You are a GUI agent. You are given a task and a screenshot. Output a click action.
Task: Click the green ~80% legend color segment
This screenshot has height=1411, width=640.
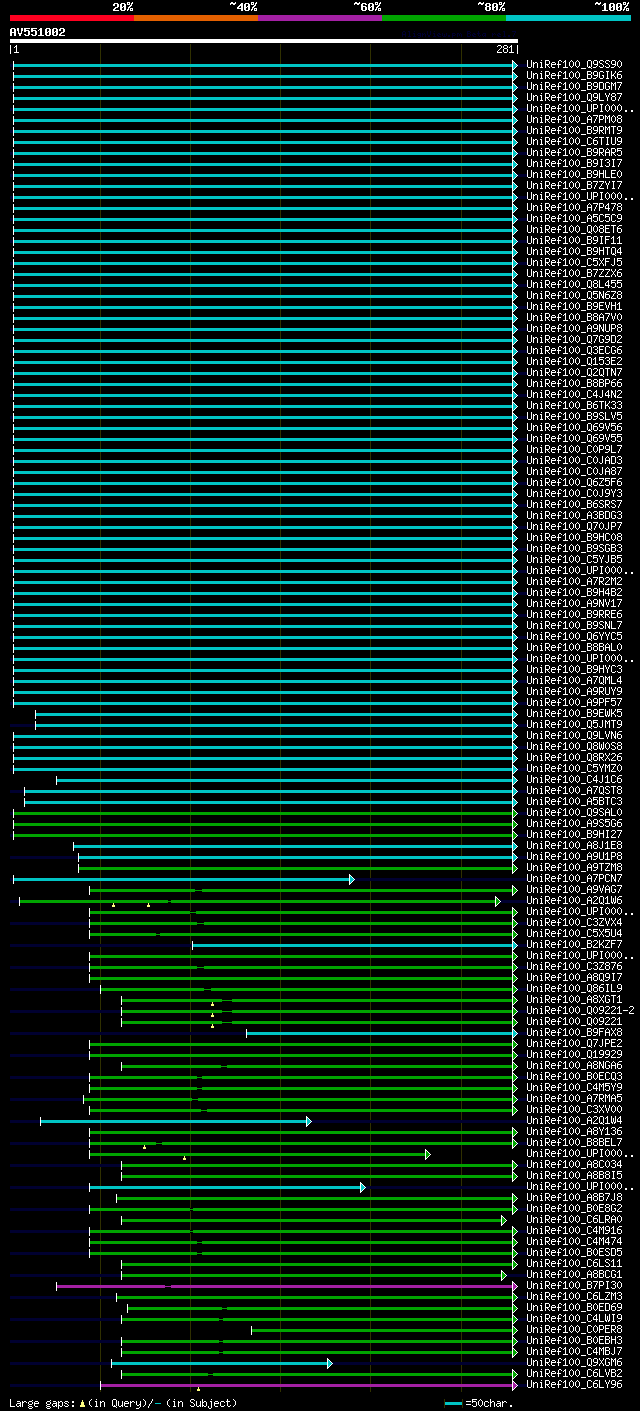[x=444, y=17]
